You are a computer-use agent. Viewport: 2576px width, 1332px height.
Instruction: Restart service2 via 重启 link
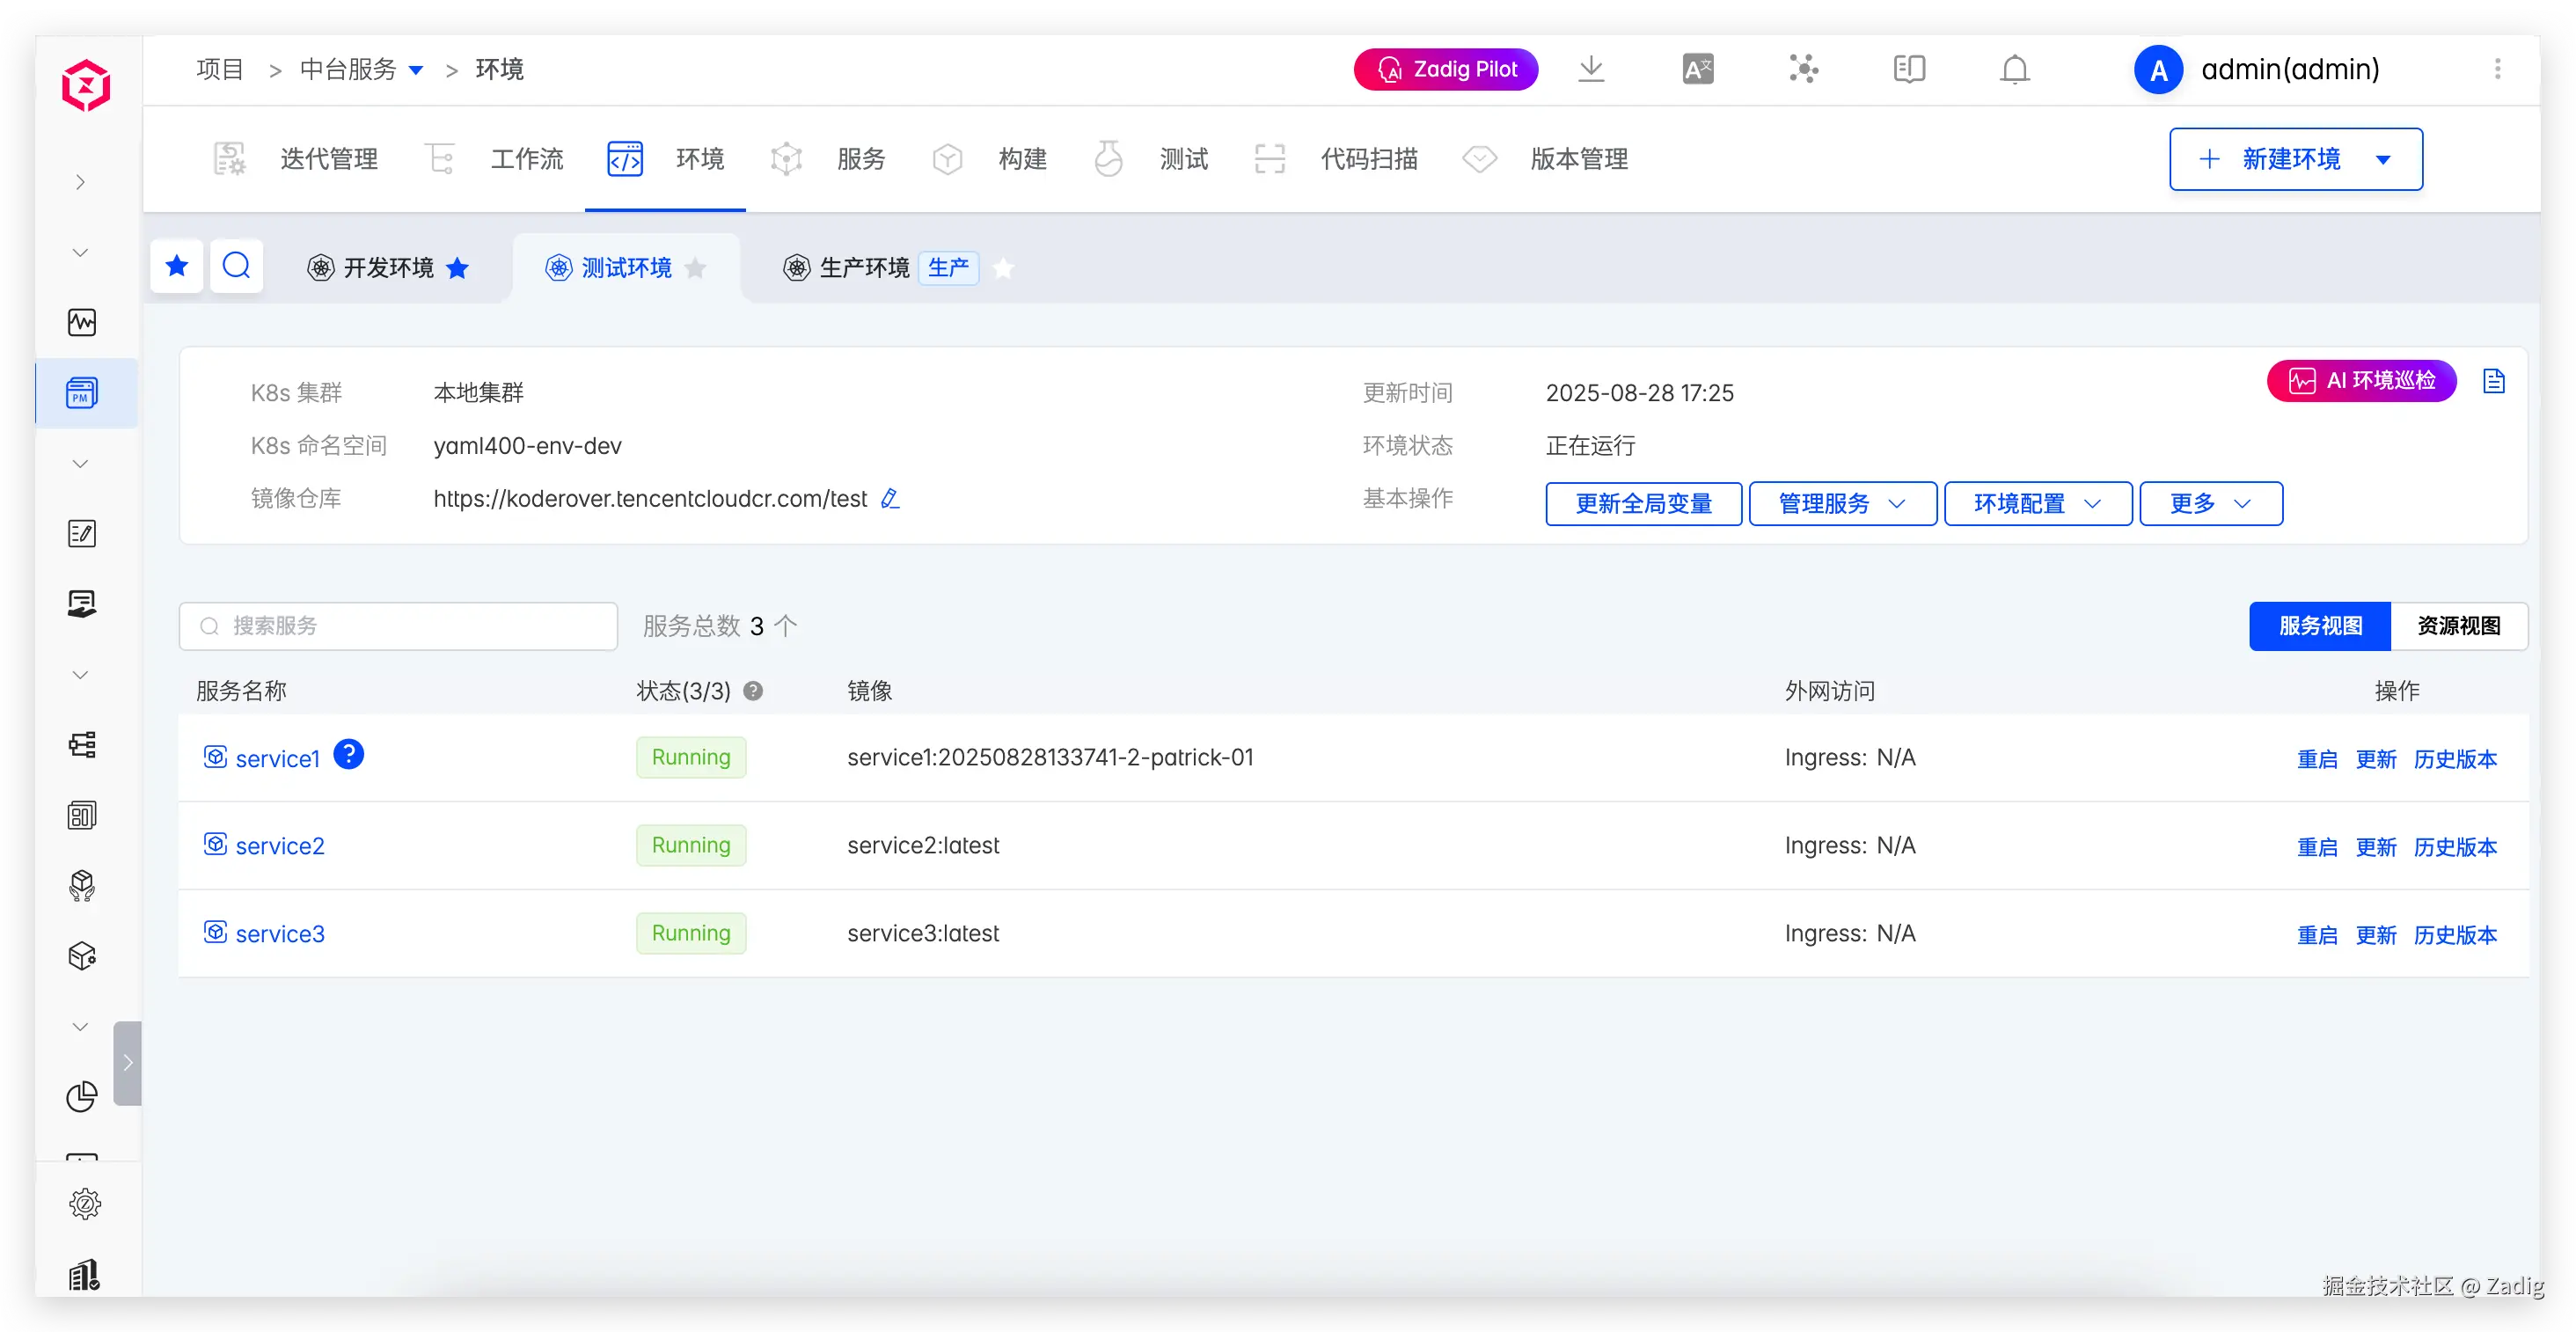click(2316, 847)
